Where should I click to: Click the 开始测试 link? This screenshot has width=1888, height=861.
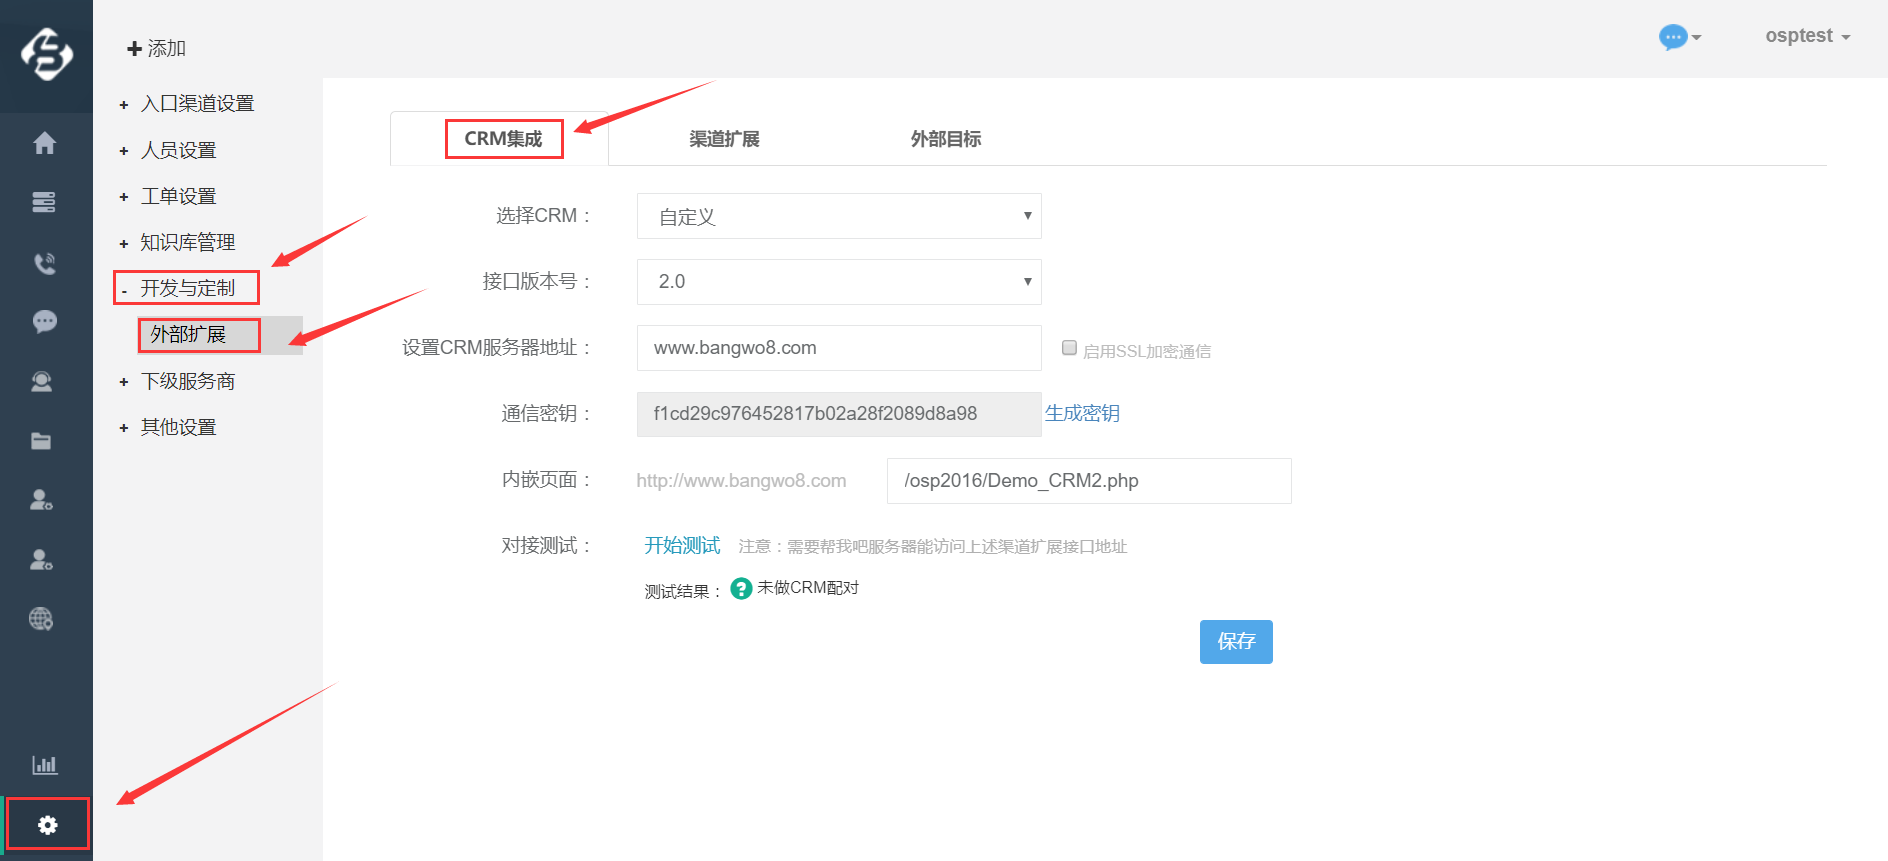pos(682,545)
